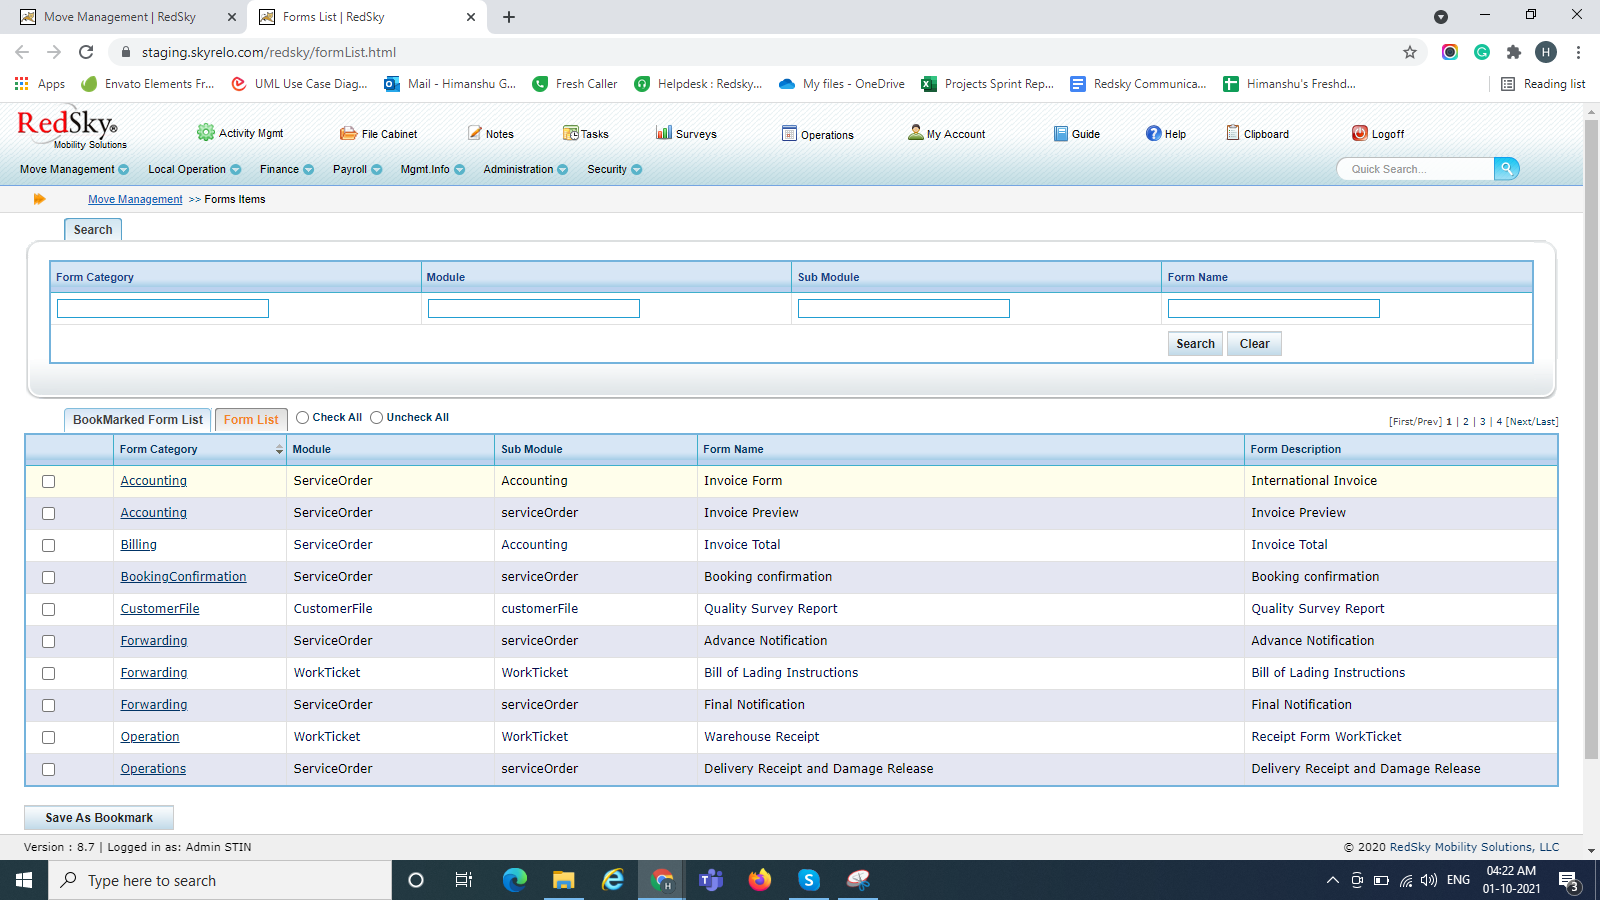
Task: Open the CustomerFile category link
Action: (x=160, y=609)
